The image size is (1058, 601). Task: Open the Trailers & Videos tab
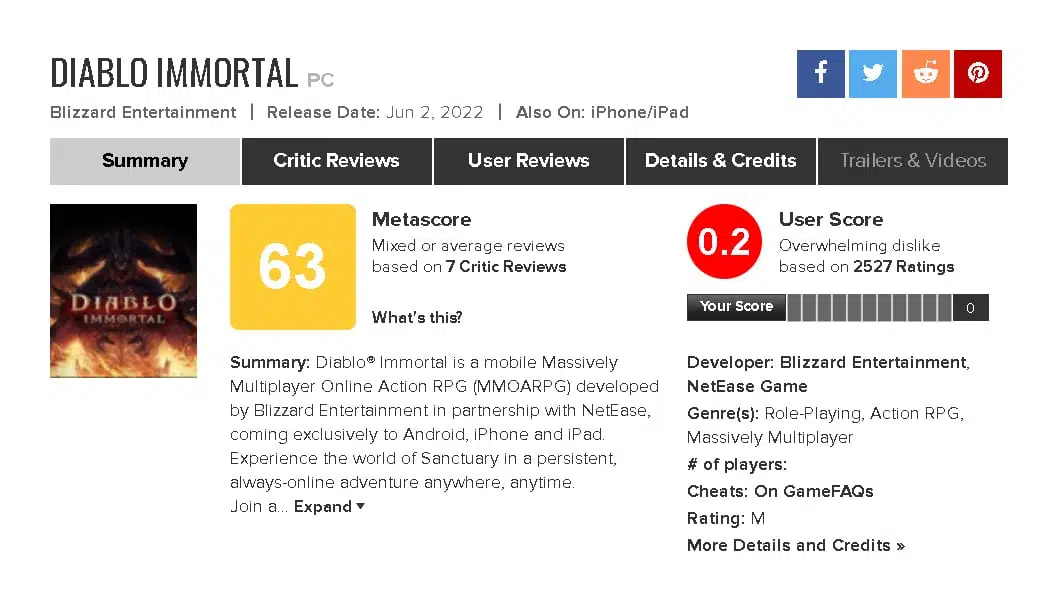[x=912, y=161]
